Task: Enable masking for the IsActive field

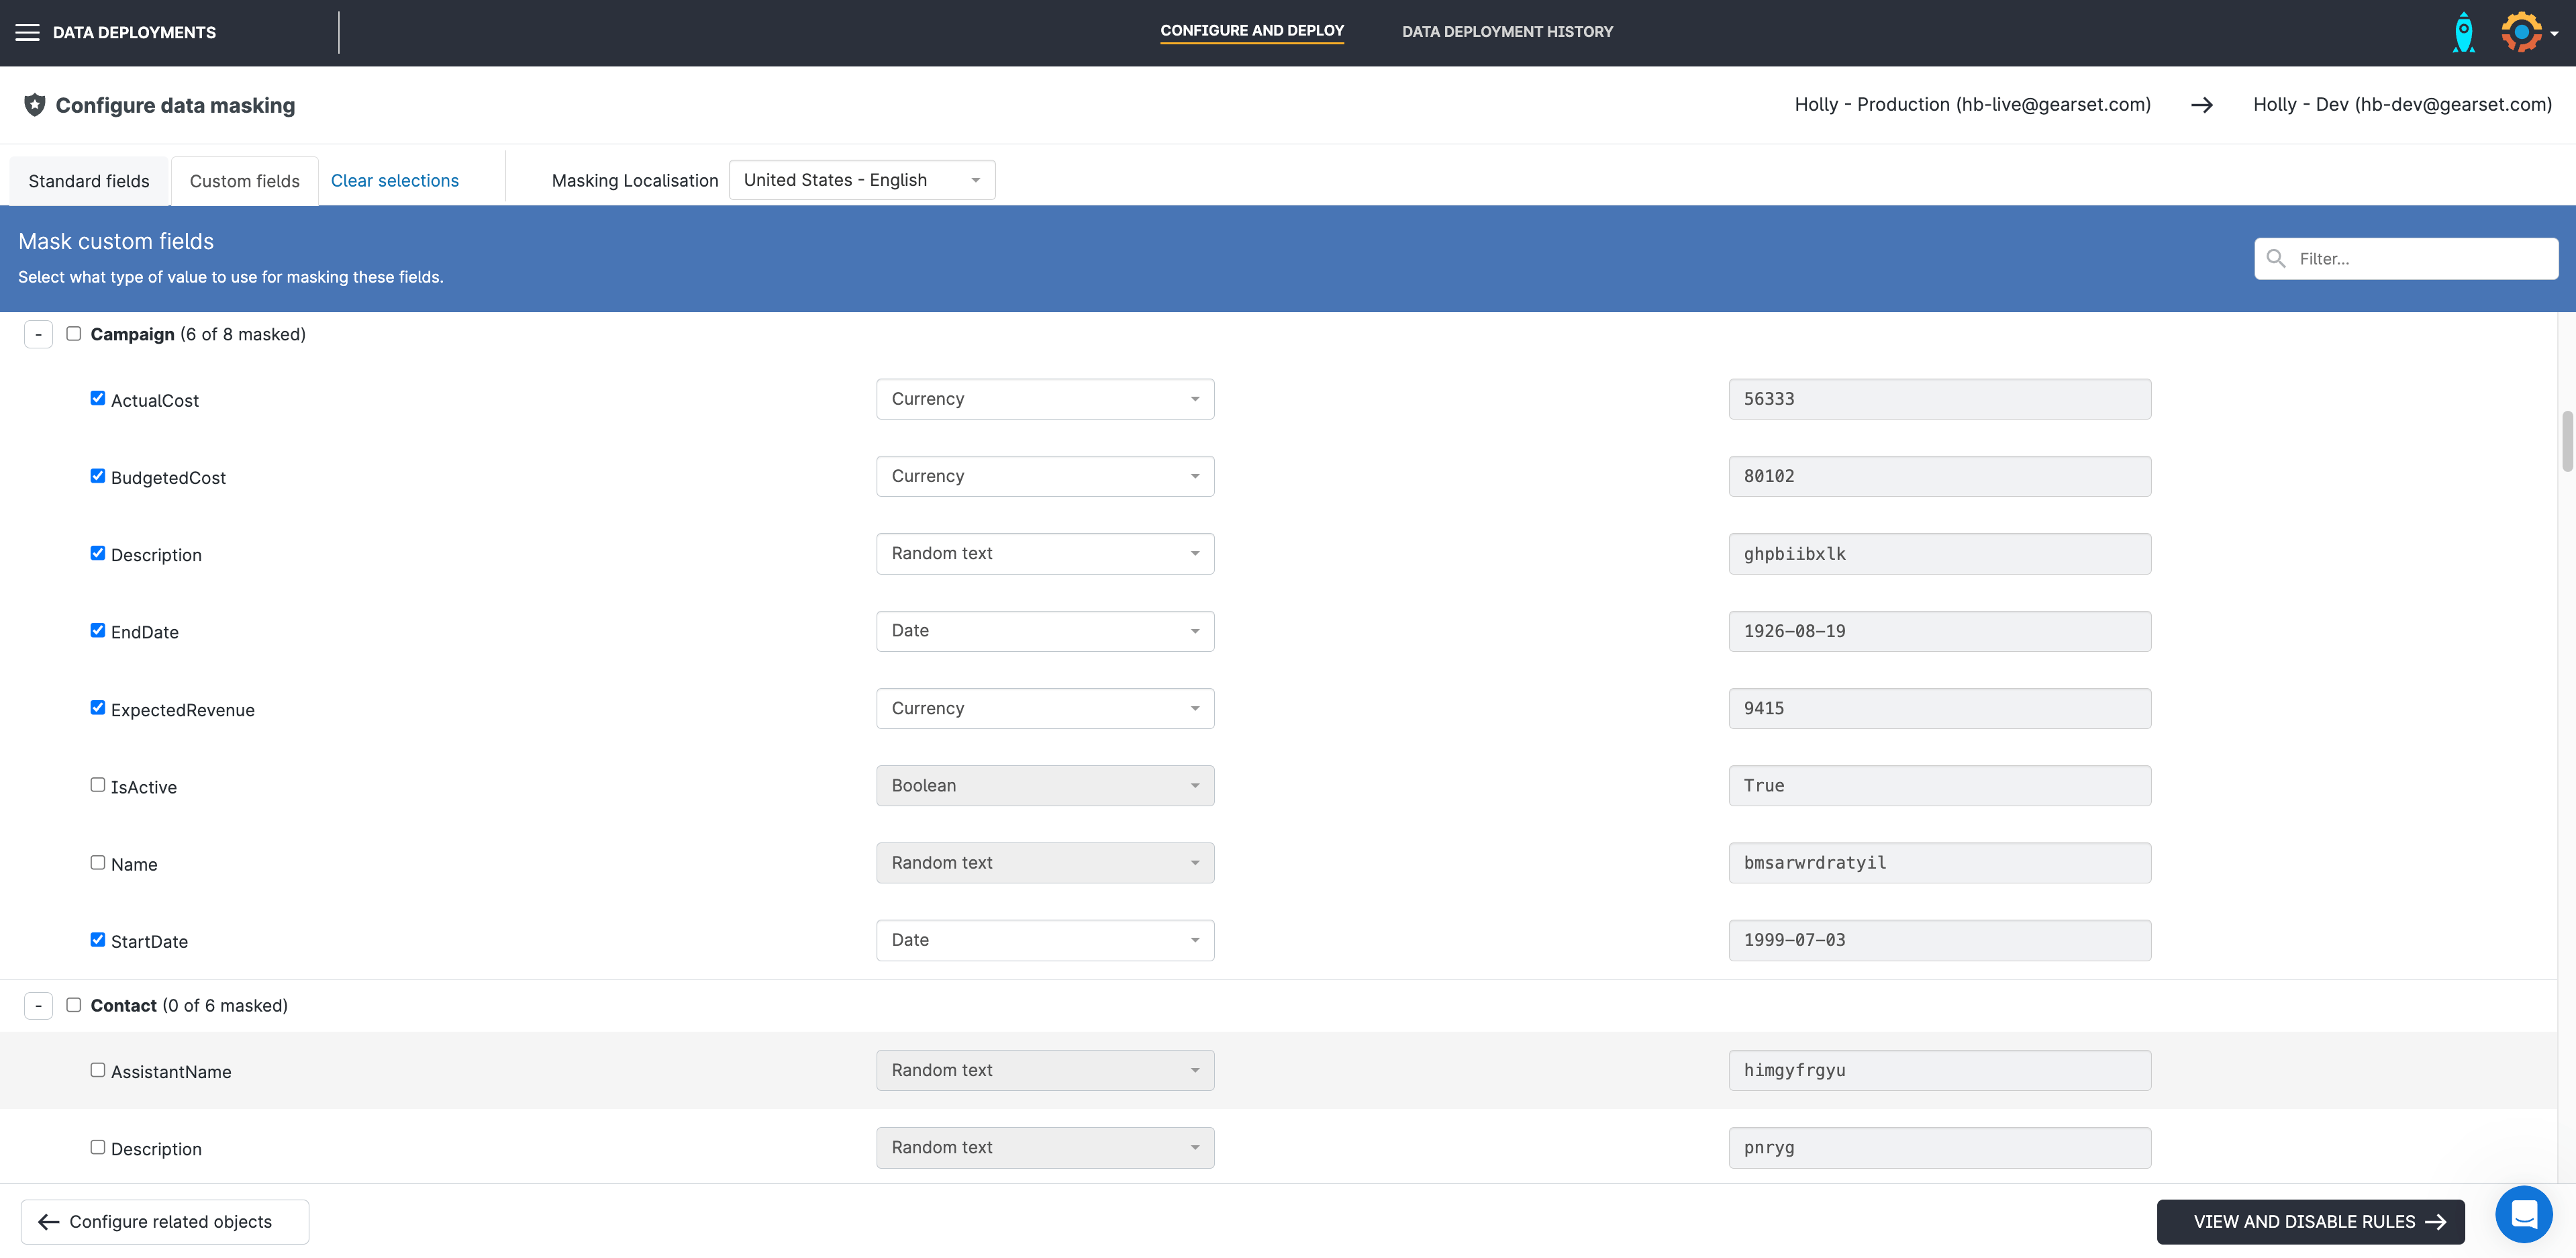Action: pyautogui.click(x=98, y=785)
